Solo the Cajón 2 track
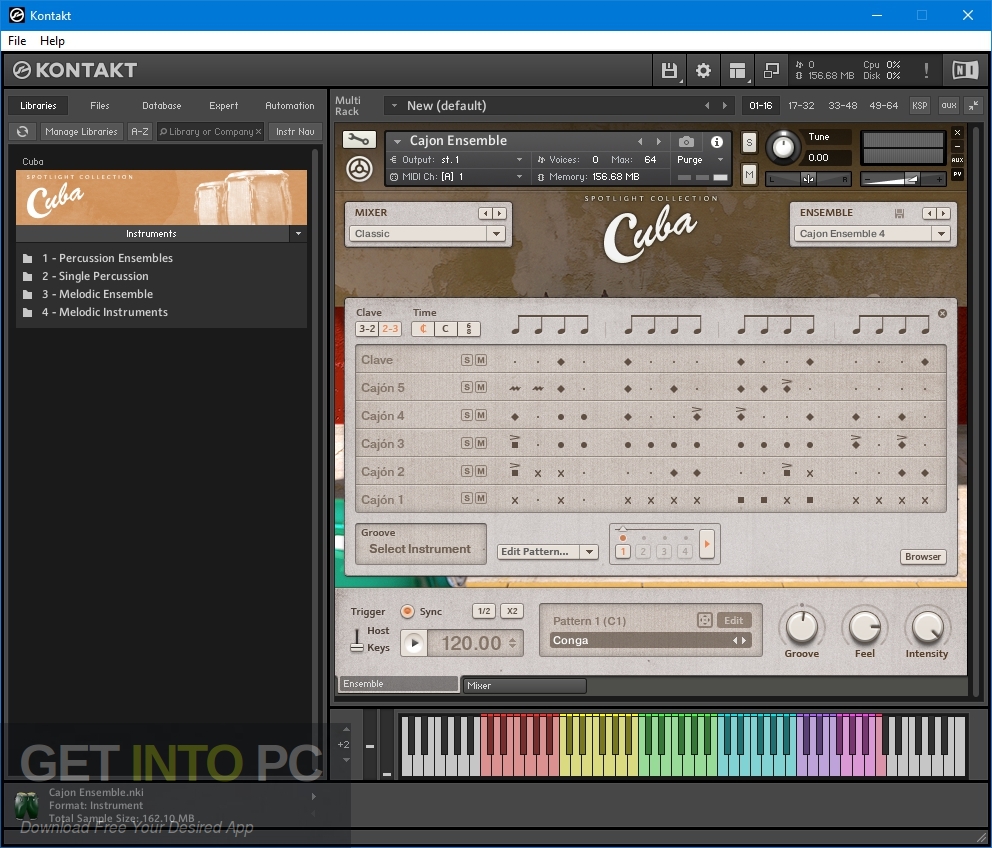This screenshot has height=848, width=992. pyautogui.click(x=467, y=471)
